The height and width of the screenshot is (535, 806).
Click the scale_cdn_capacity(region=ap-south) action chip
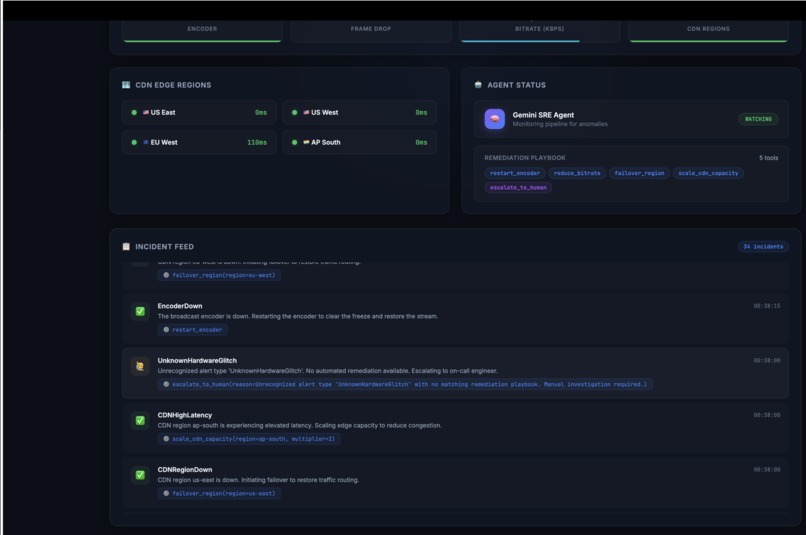[x=249, y=439]
